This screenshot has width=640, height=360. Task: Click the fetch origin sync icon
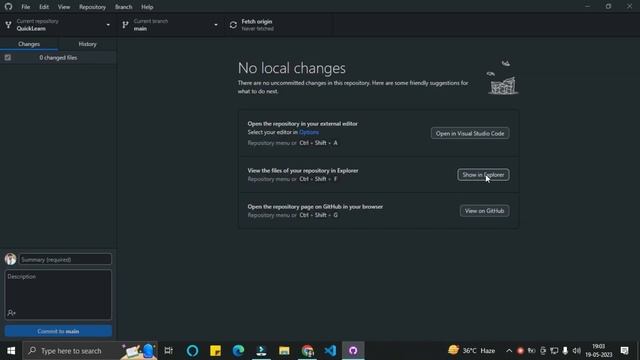click(233, 25)
